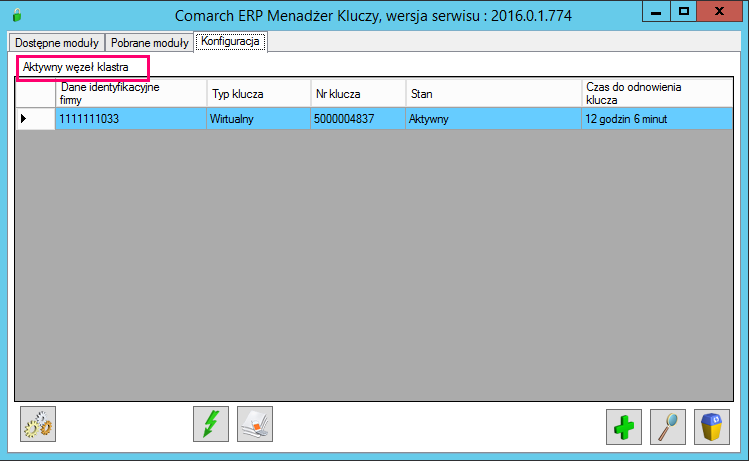Viewport: 749px width, 461px height.
Task: Select cell with company ID 1111111033
Action: [x=131, y=118]
